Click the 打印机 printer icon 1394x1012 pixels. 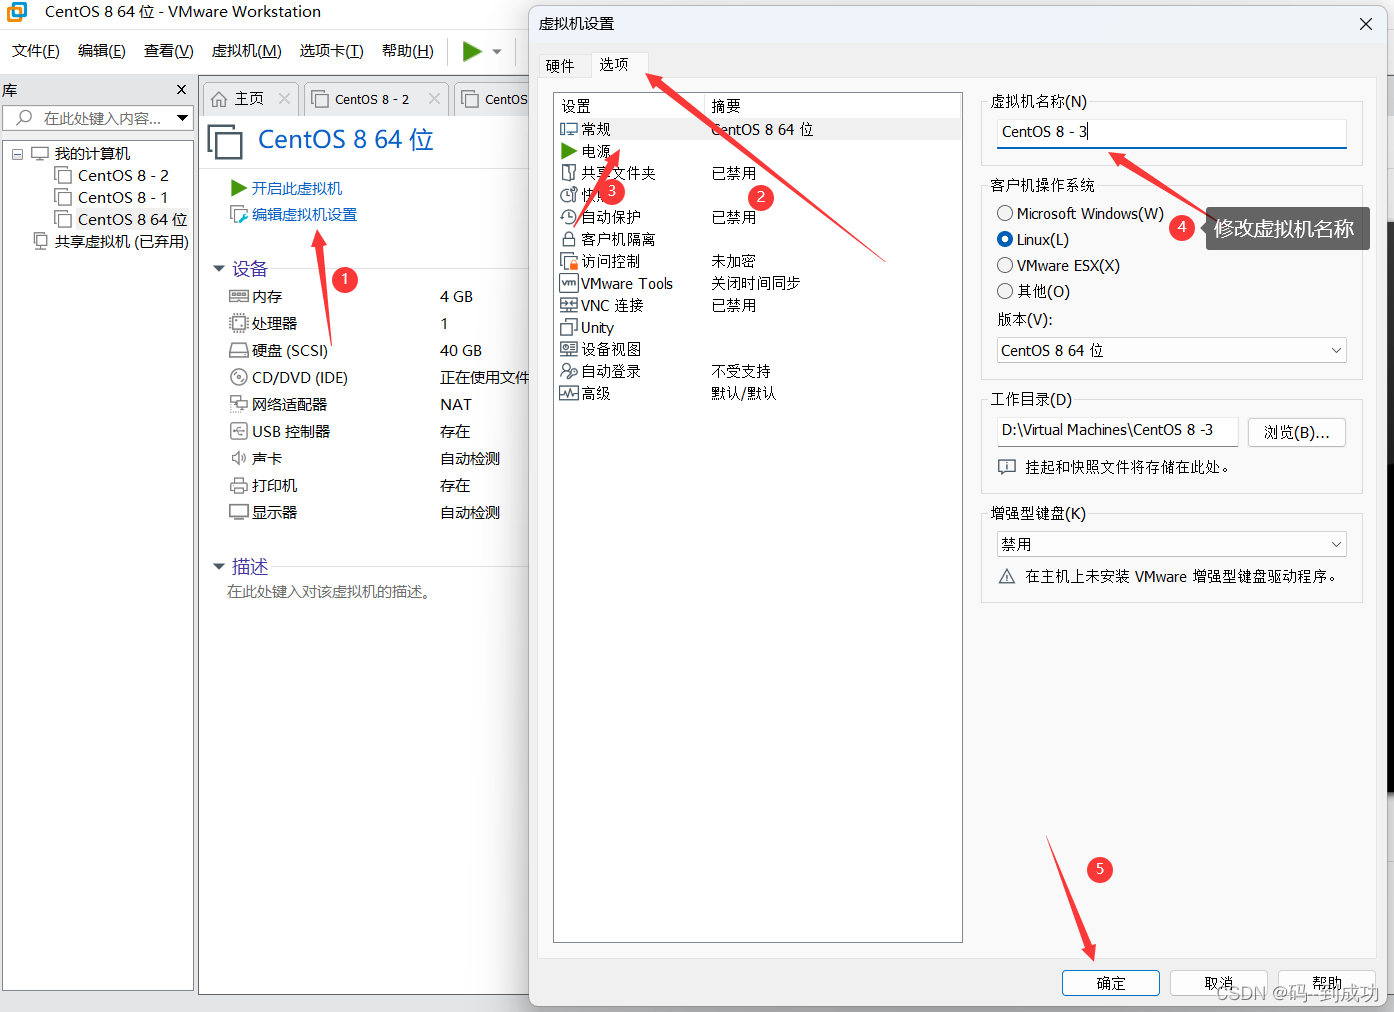point(239,485)
